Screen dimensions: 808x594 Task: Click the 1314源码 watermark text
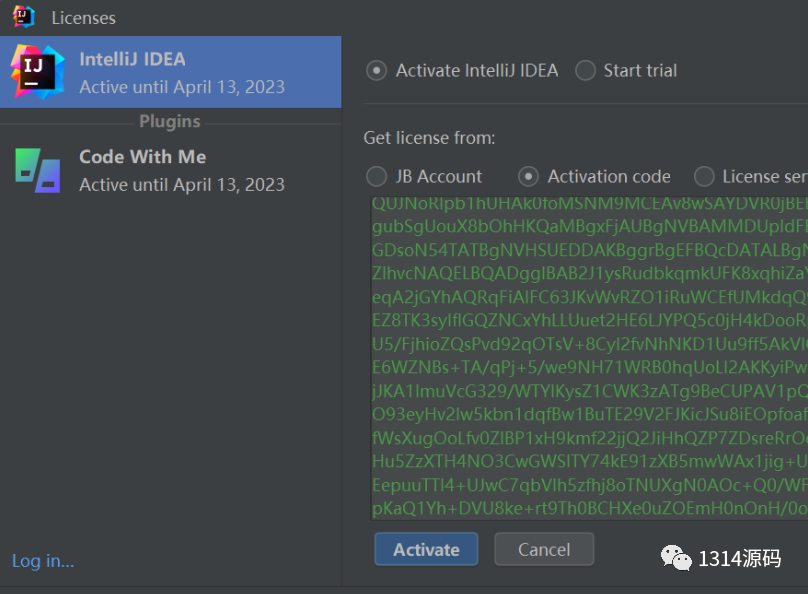click(739, 558)
